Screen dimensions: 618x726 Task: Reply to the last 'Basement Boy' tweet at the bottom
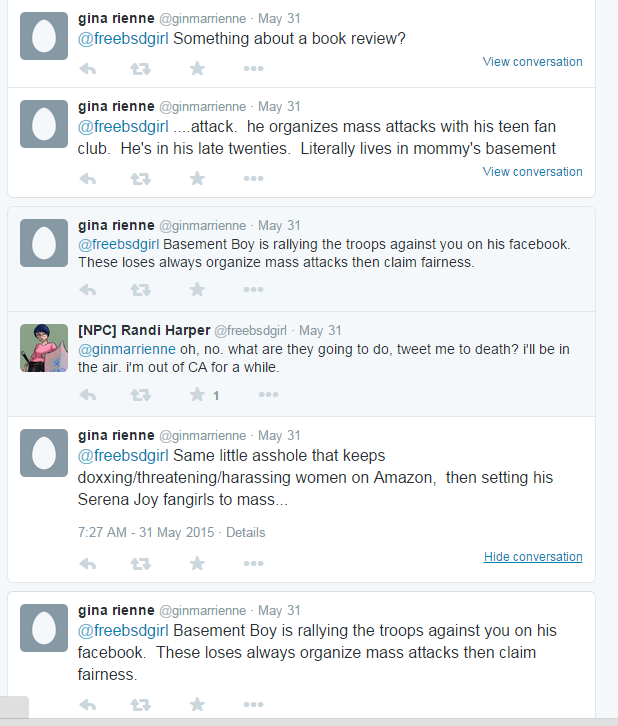(87, 705)
